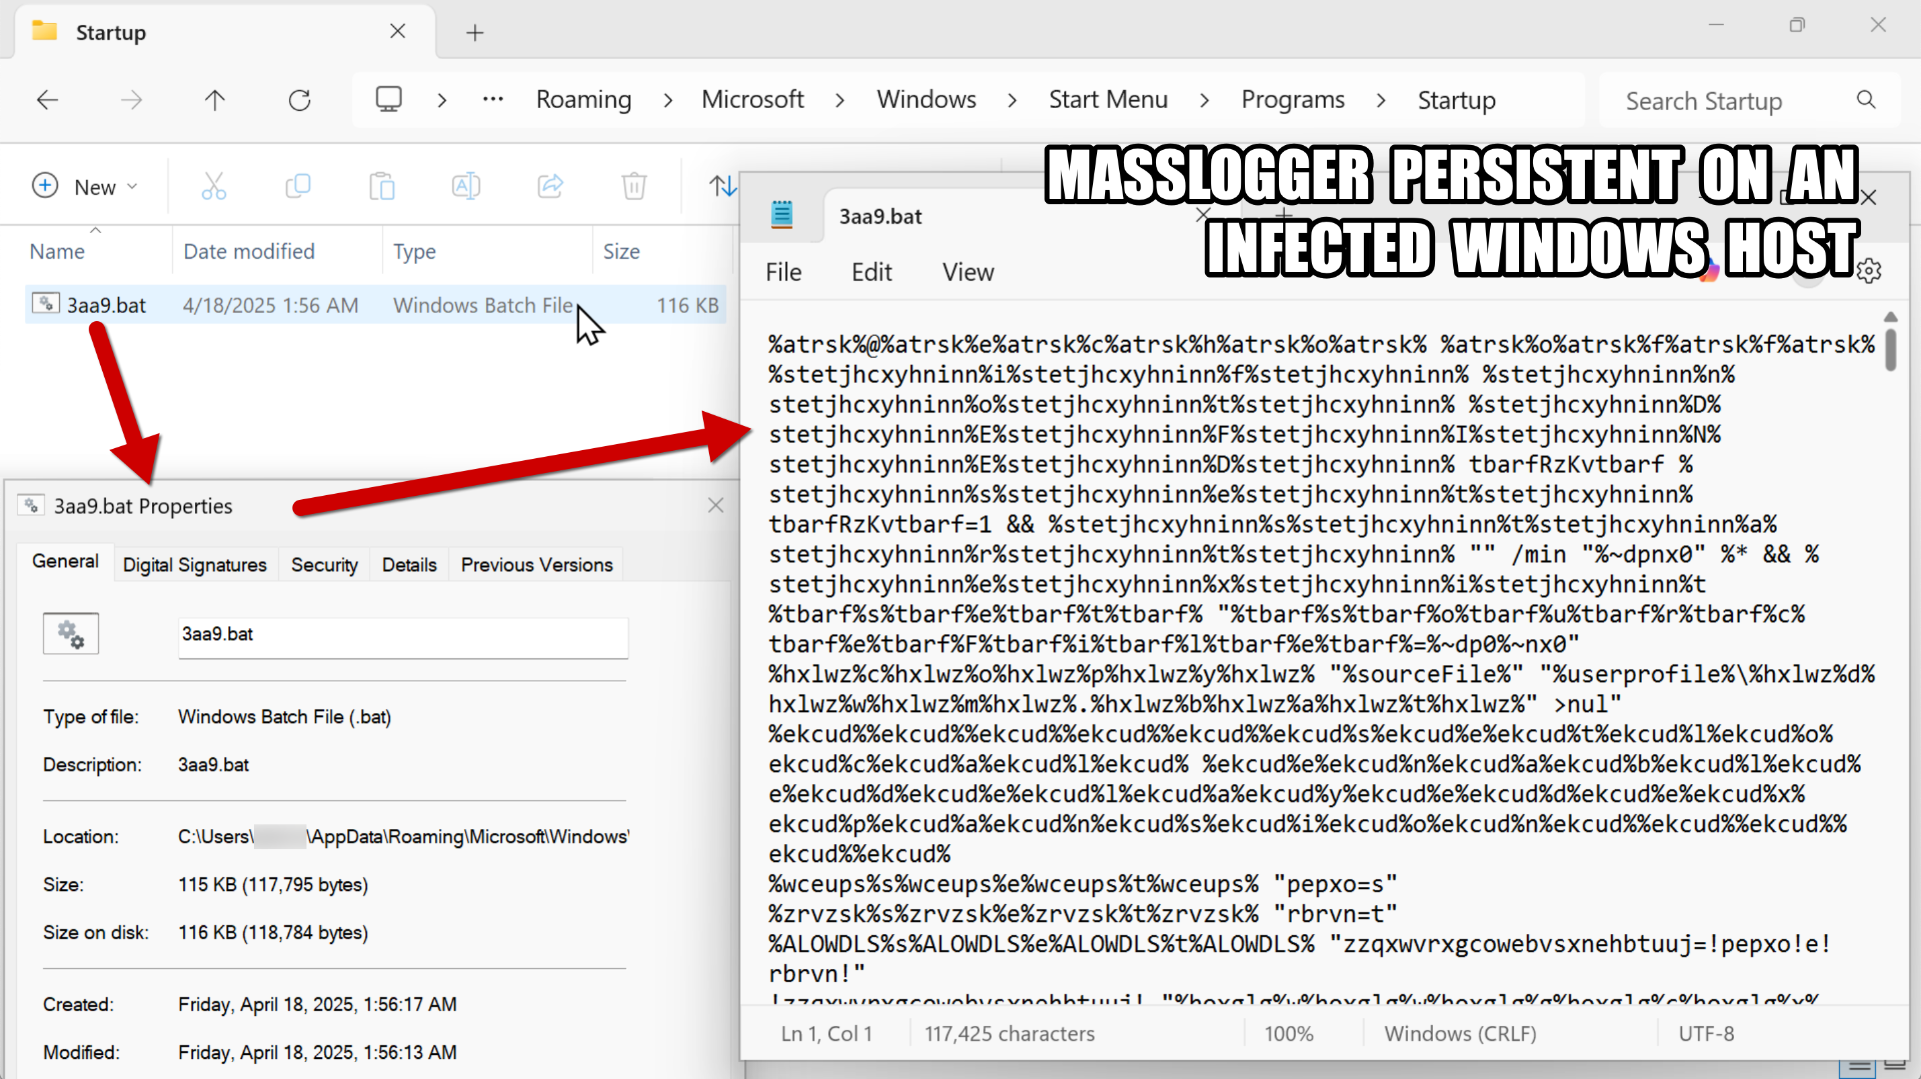Click the Notepad app icon in title bar
Screen dimensions: 1921x1079
782,215
